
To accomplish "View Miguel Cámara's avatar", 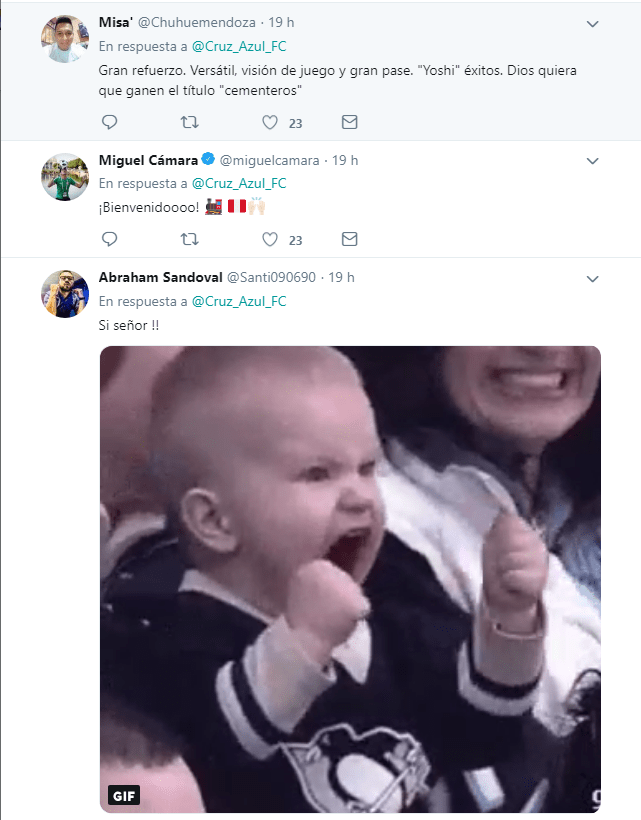I will (x=66, y=177).
